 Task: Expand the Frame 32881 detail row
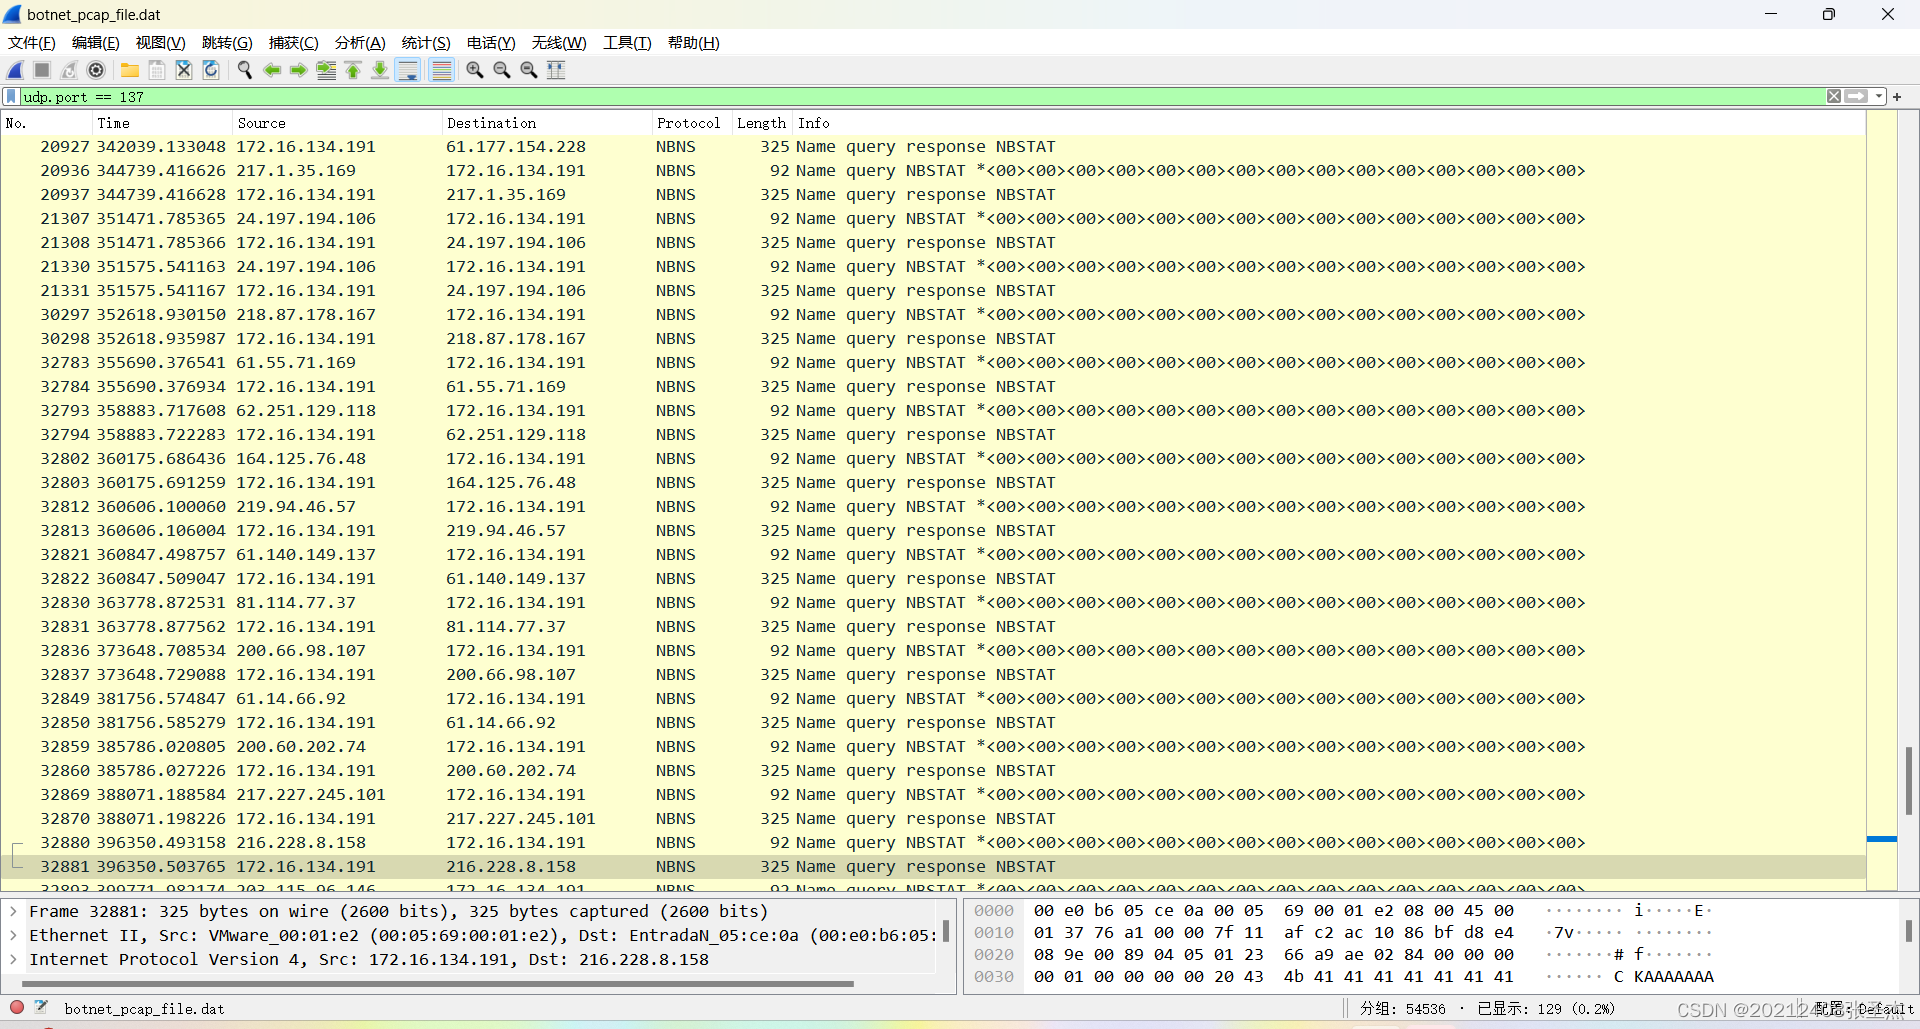pyautogui.click(x=13, y=912)
